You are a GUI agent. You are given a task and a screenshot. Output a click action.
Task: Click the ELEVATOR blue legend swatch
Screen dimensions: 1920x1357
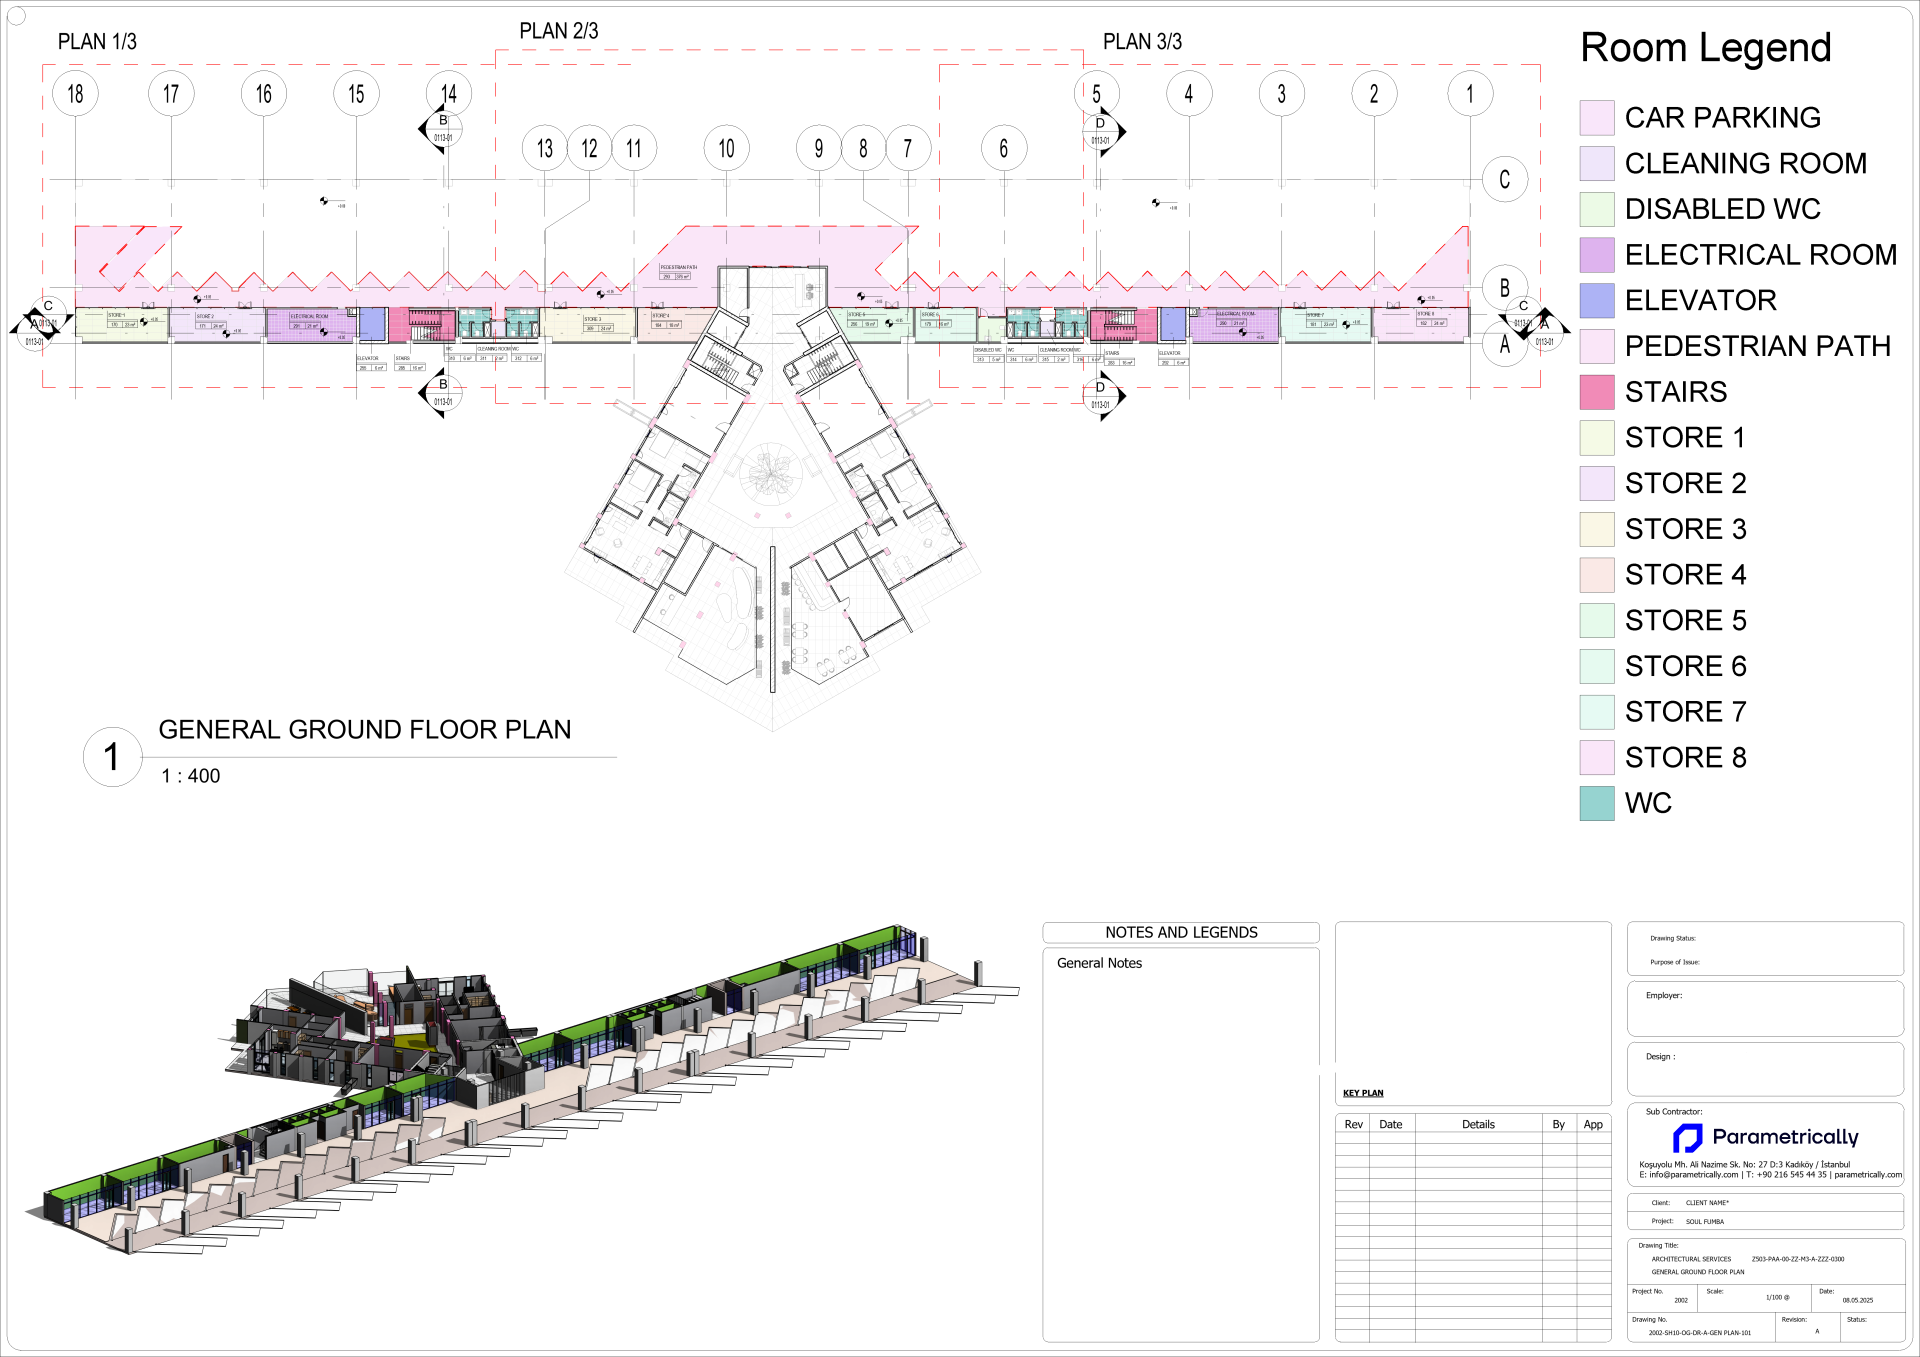(x=1596, y=300)
